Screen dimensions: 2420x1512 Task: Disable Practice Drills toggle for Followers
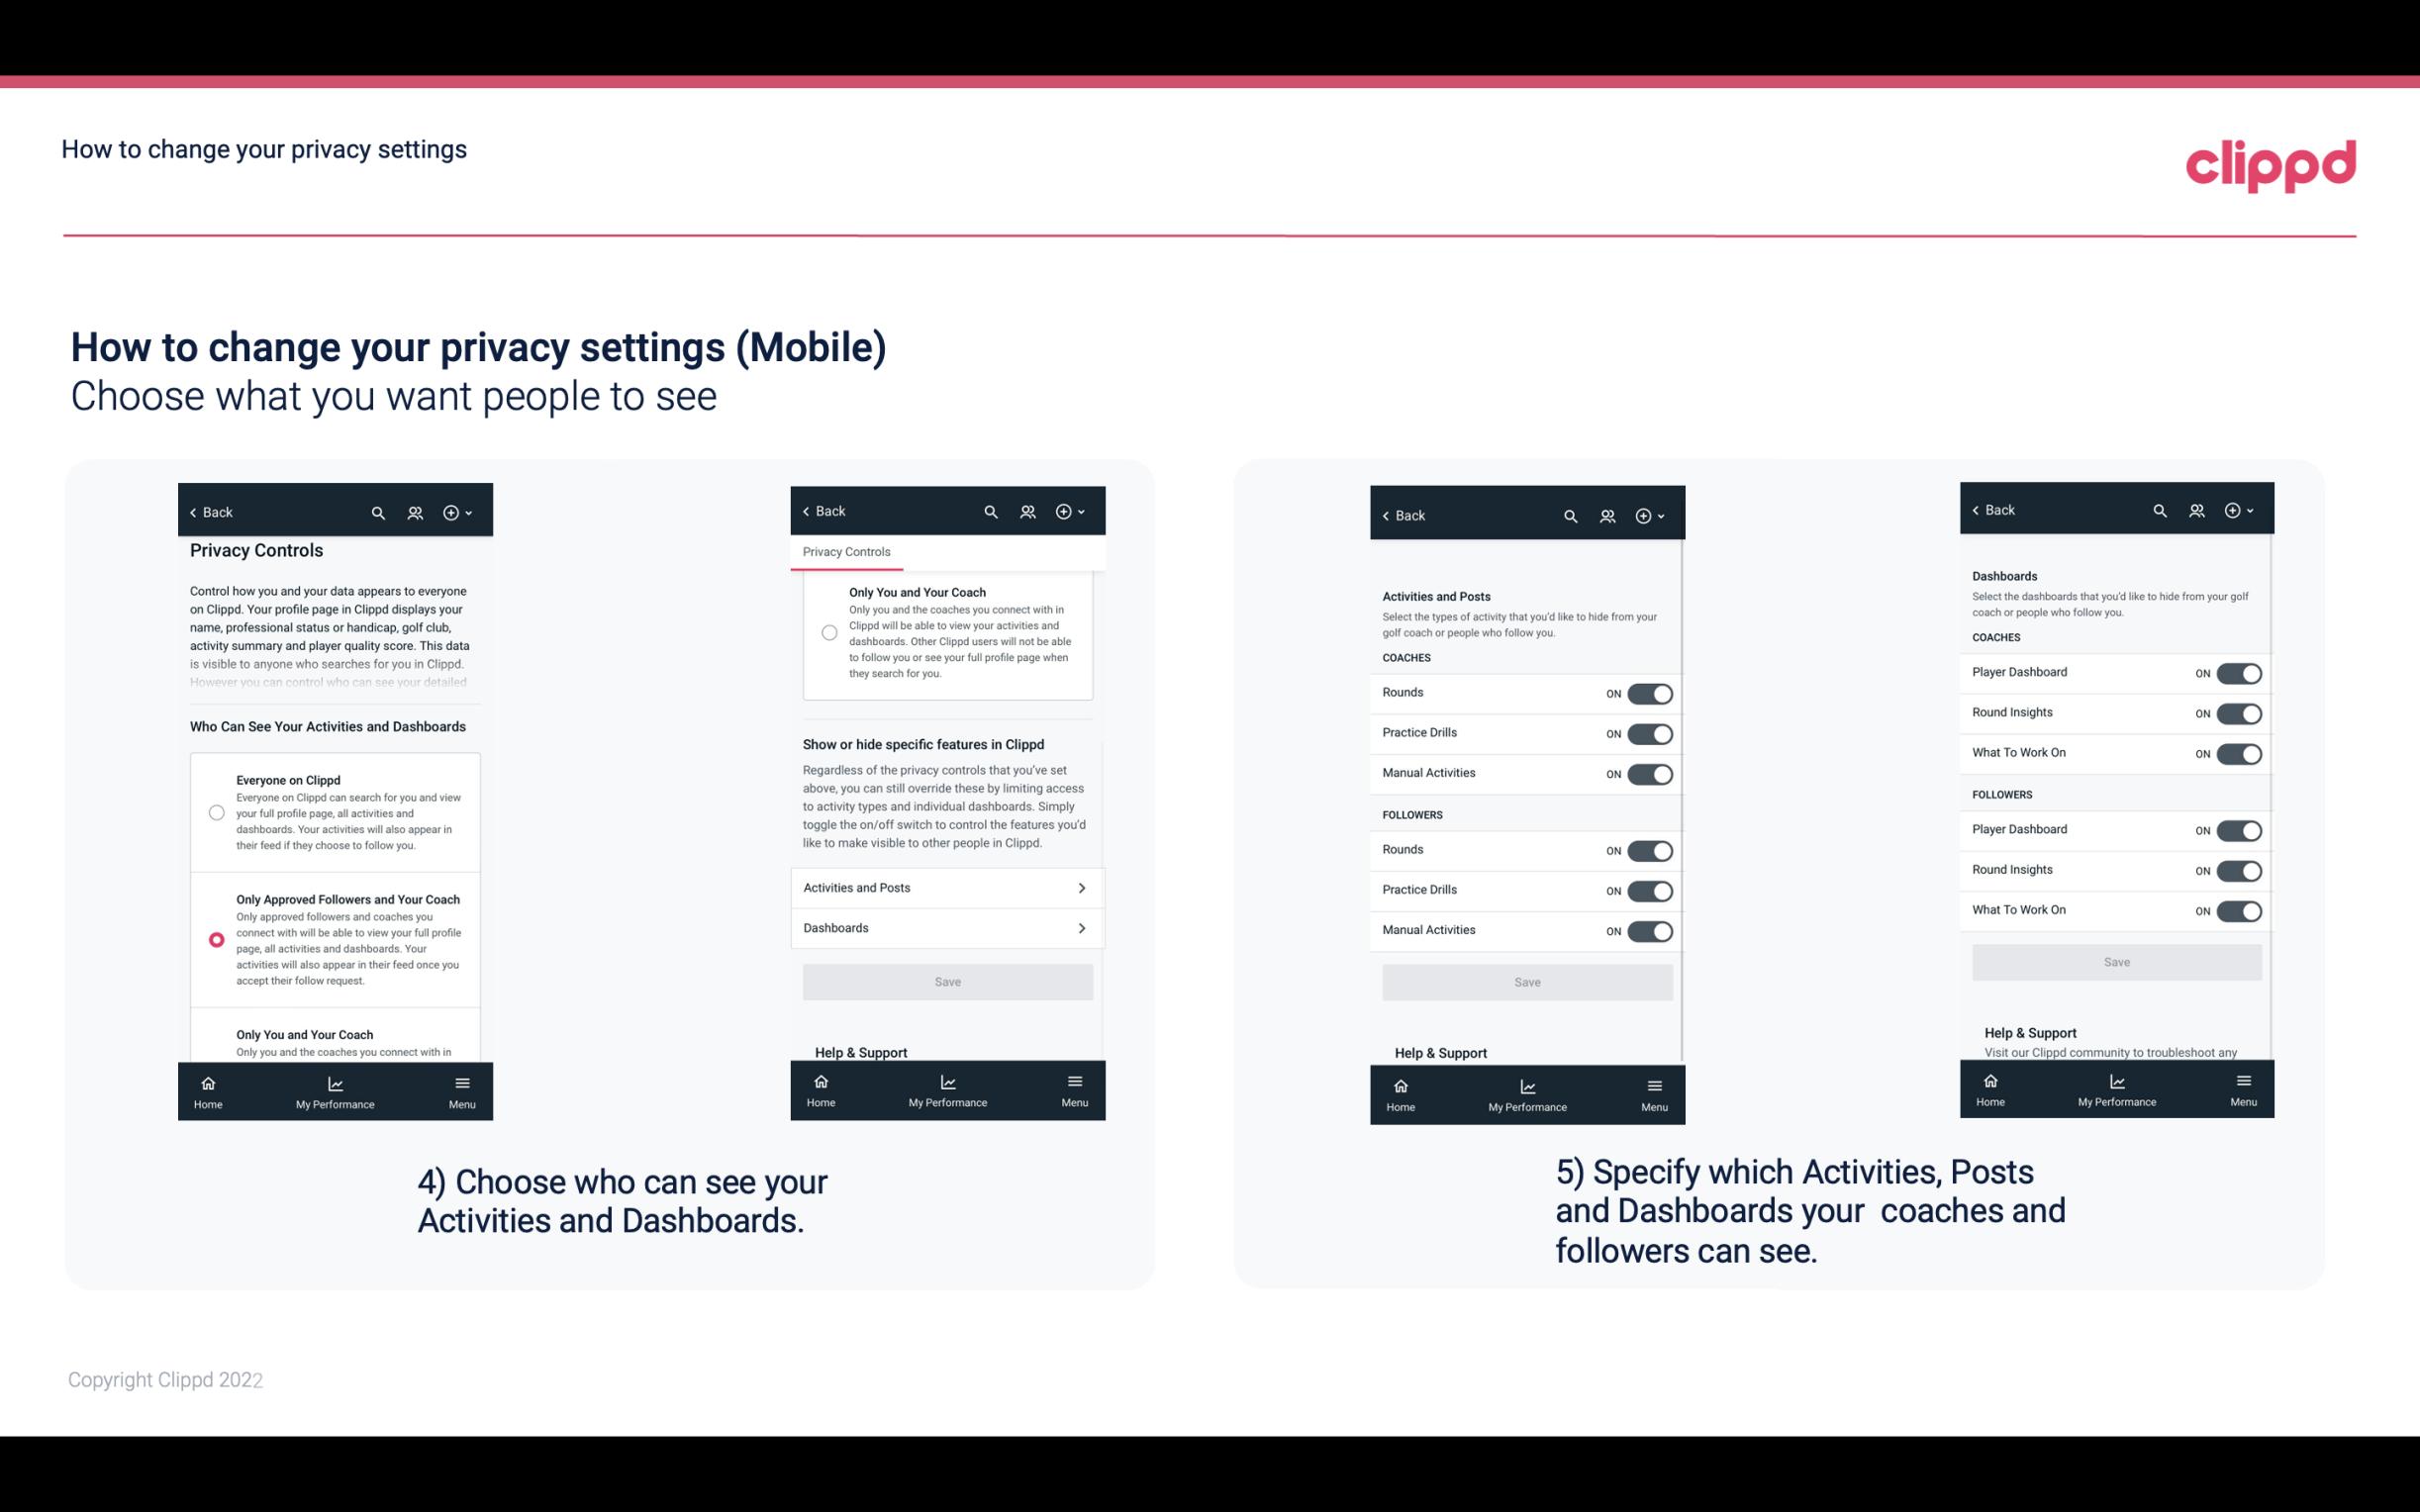pyautogui.click(x=1652, y=889)
